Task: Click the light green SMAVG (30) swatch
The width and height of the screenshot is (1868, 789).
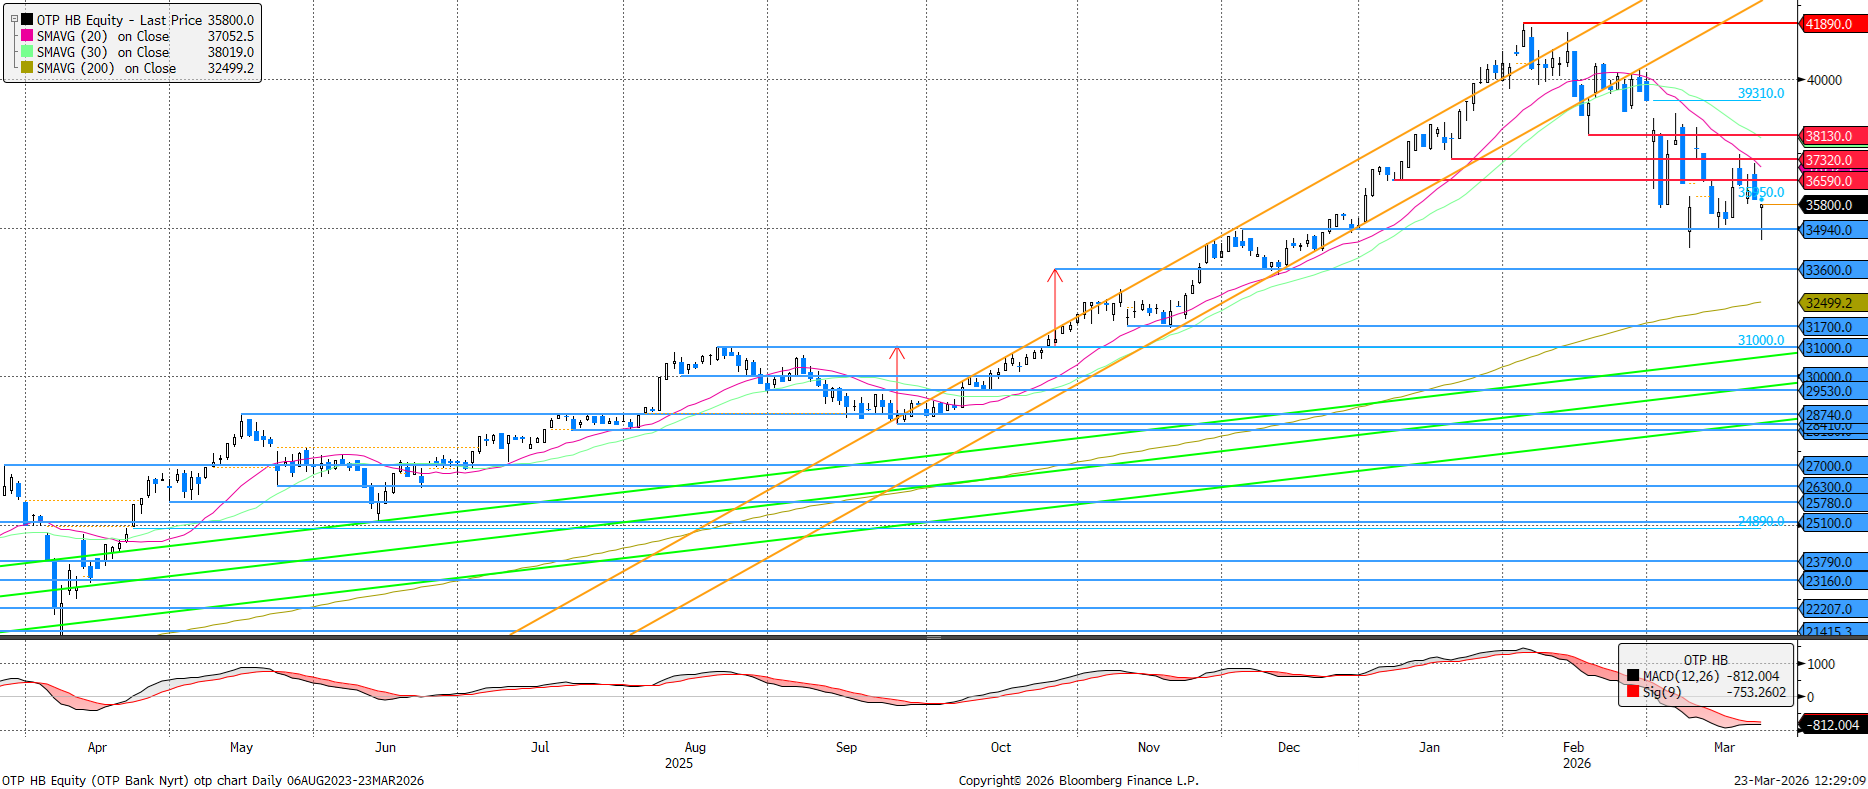Action: pos(27,52)
